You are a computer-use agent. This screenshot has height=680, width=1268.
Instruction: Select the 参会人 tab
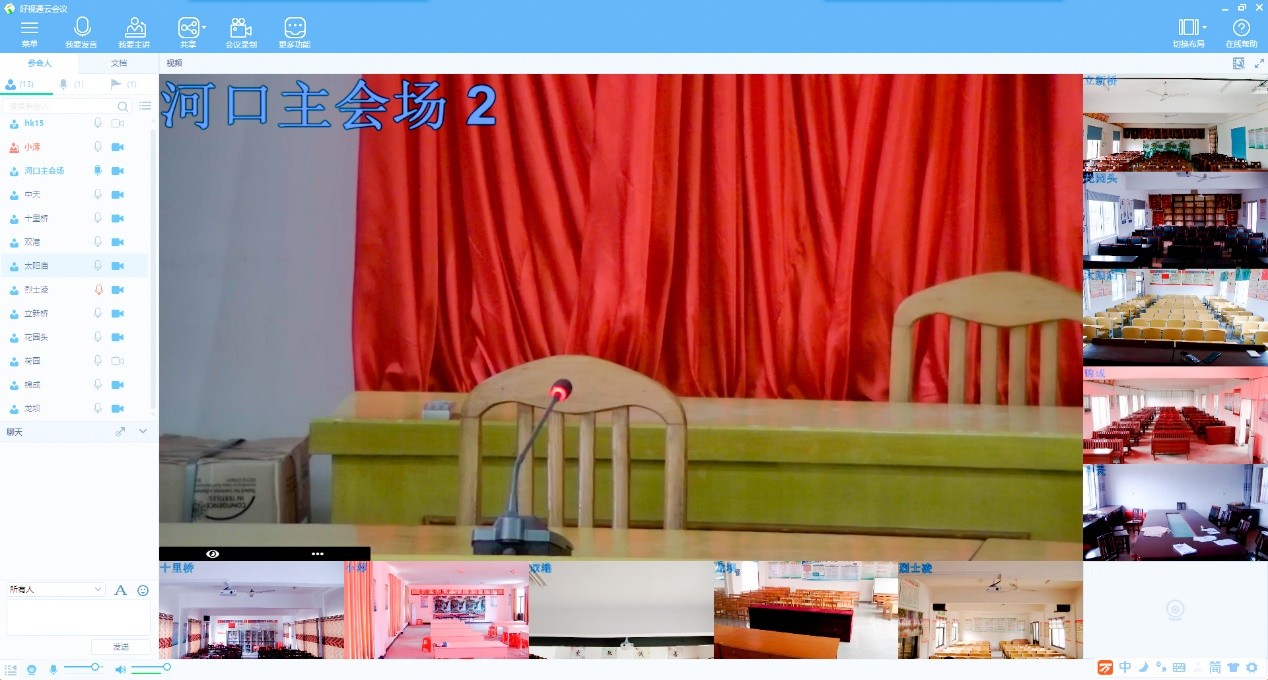pyautogui.click(x=40, y=63)
